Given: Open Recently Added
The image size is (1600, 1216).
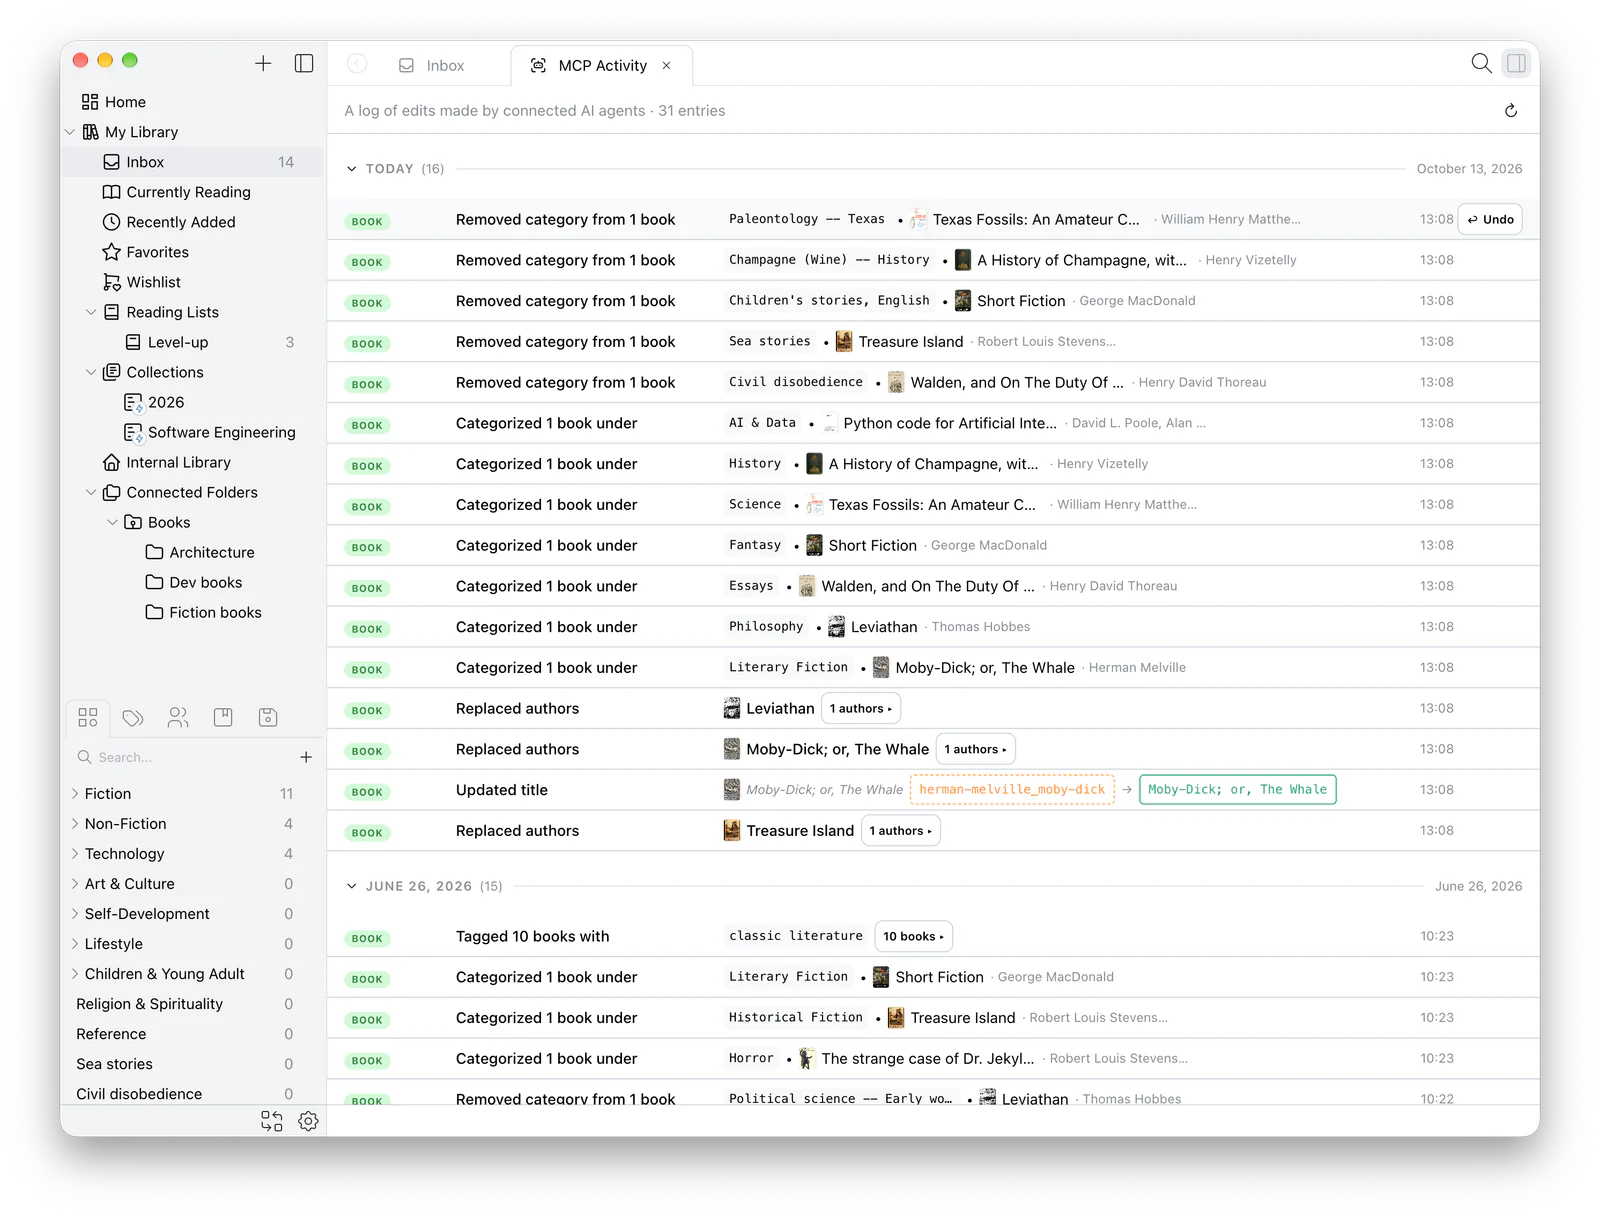Looking at the screenshot, I should pyautogui.click(x=170, y=222).
